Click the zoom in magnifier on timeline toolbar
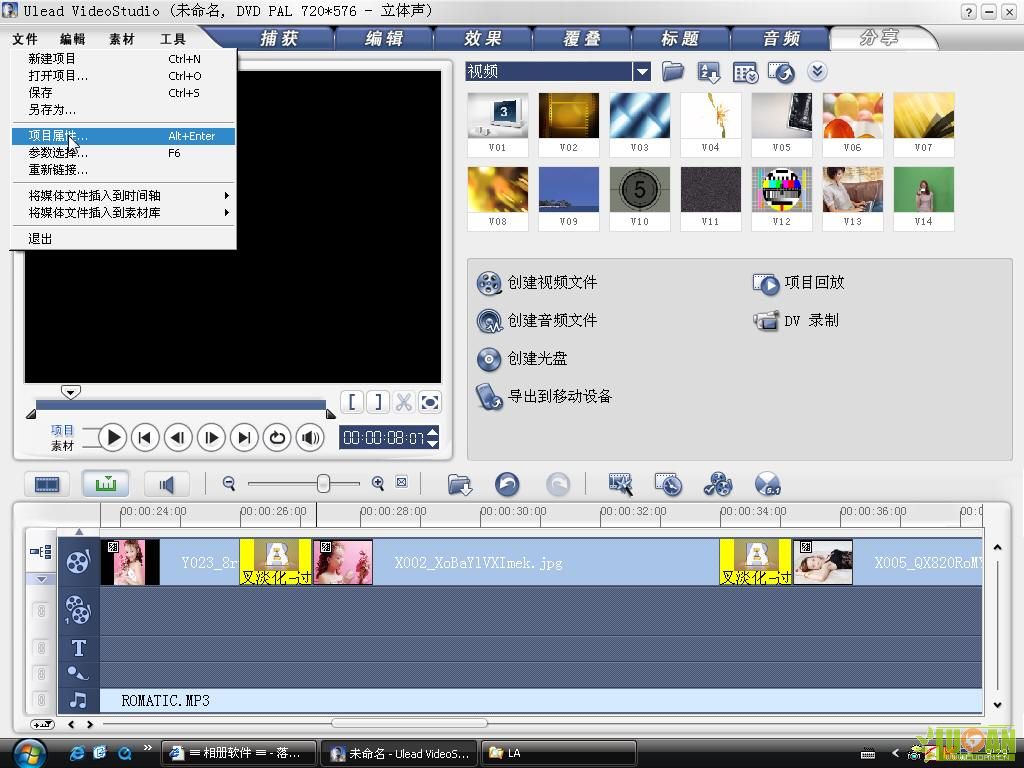Image resolution: width=1024 pixels, height=768 pixels. pos(377,483)
